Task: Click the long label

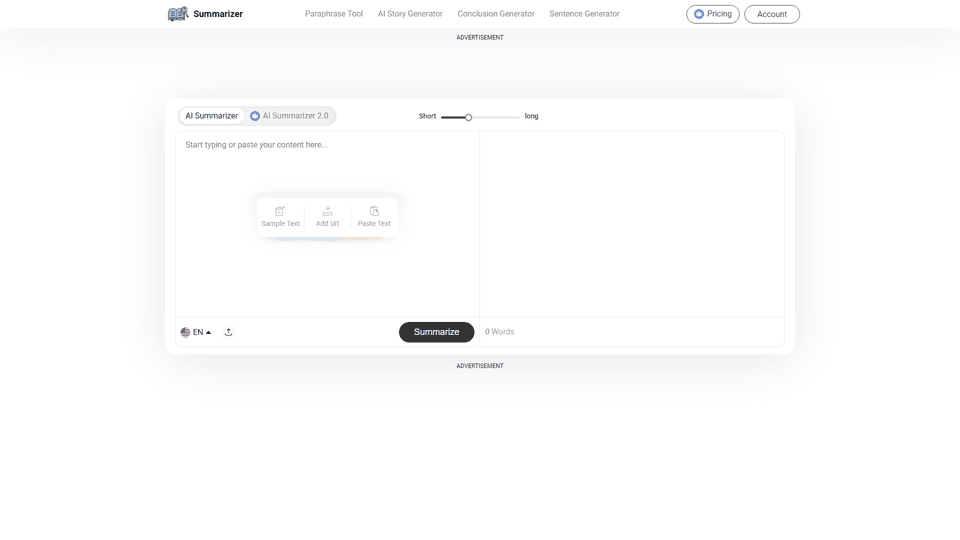Action: (531, 116)
